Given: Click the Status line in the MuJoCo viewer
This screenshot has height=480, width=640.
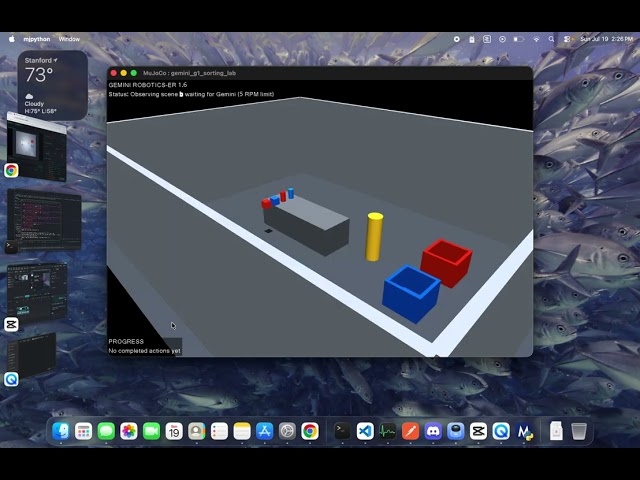Looking at the screenshot, I should tap(191, 94).
